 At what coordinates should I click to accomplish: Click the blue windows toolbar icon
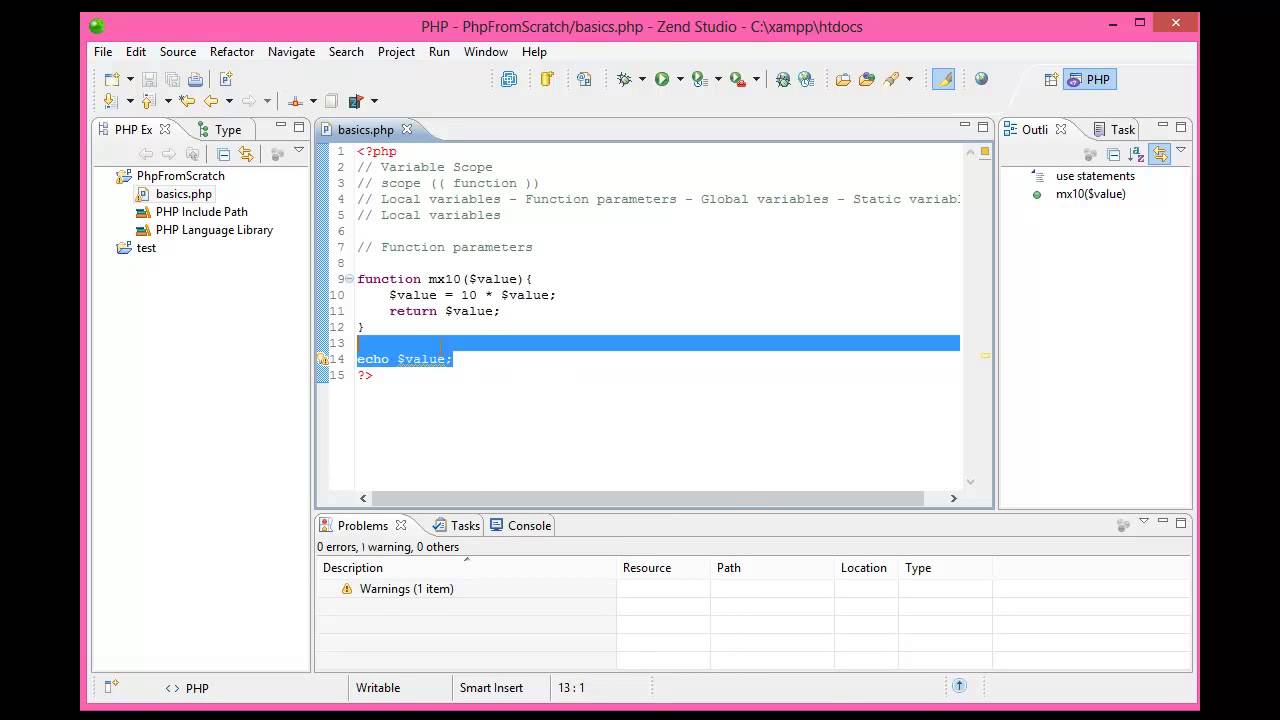coord(509,79)
